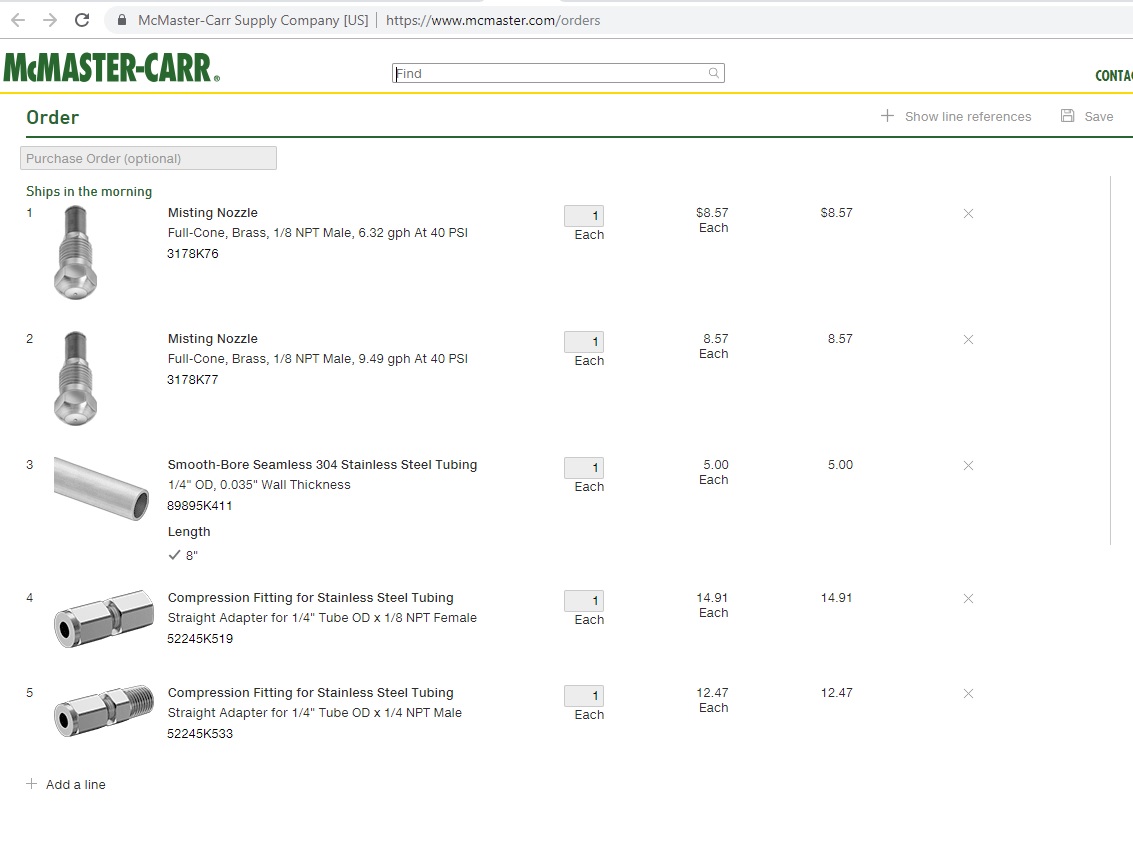Open line 4 Compression Fitting title
Image resolution: width=1133 pixels, height=849 pixels.
click(x=311, y=598)
